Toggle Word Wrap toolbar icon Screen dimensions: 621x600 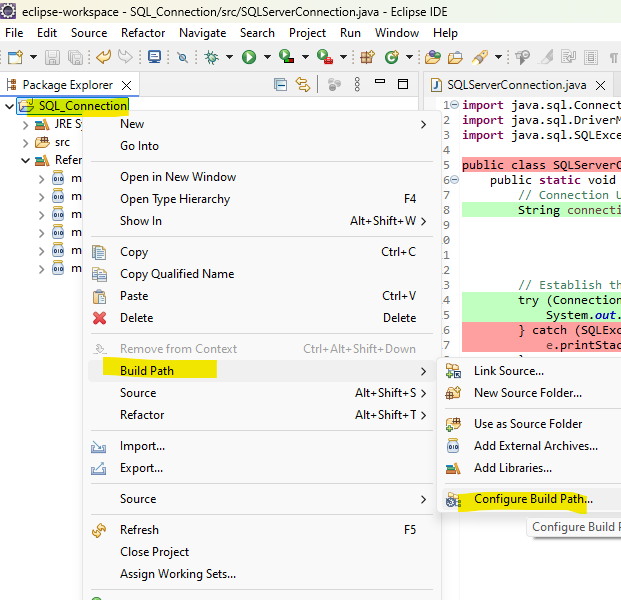(568, 57)
